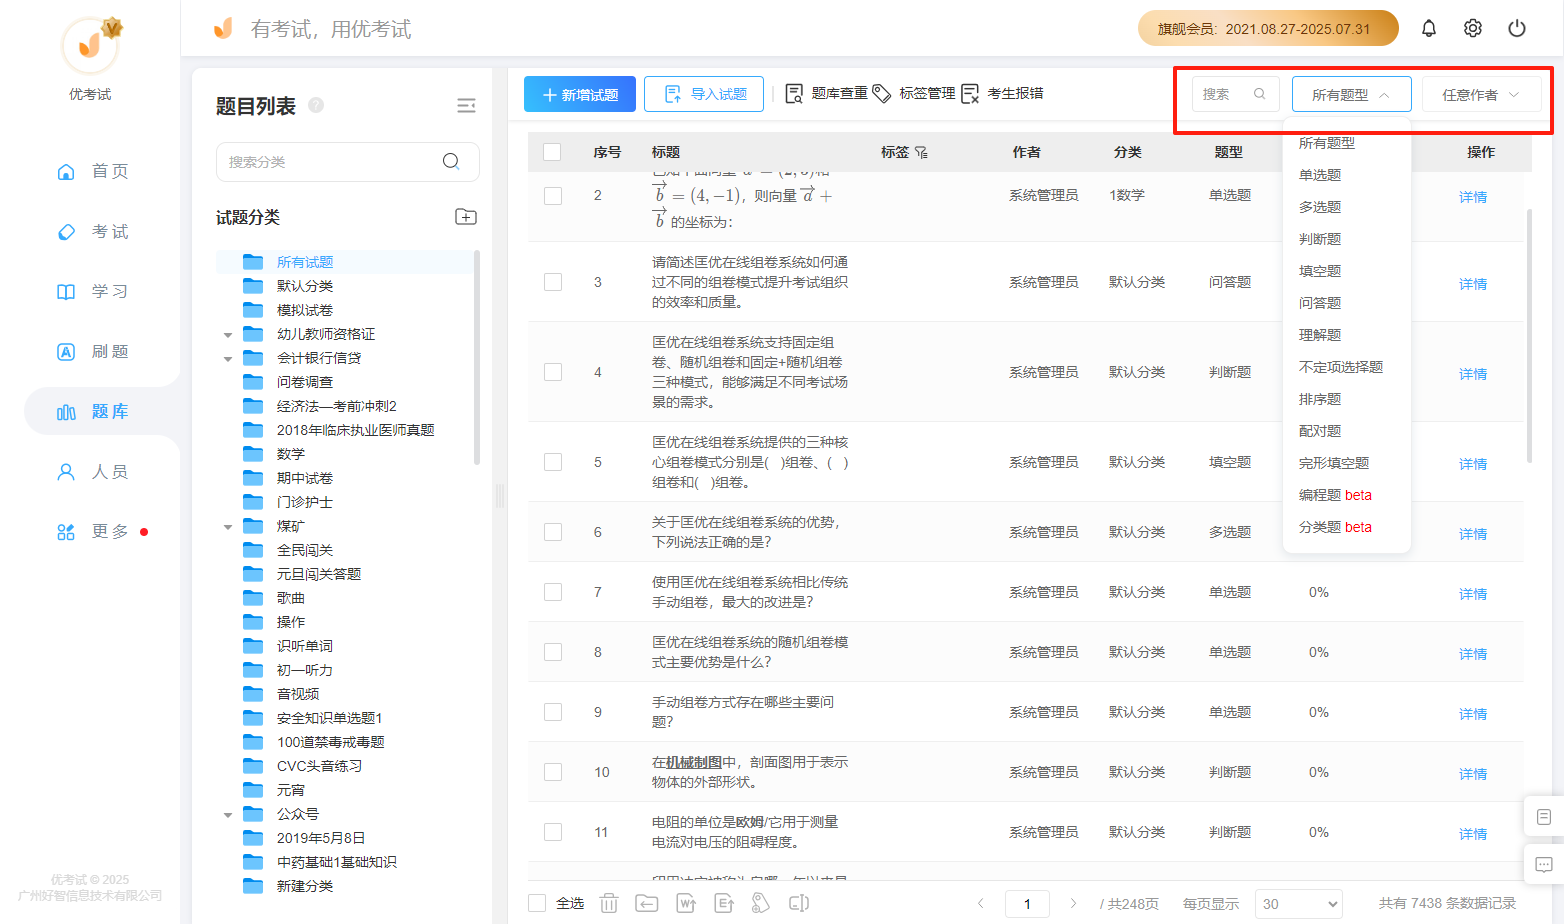The width and height of the screenshot is (1564, 924).
Task: Click the batch tag icon in footer
Action: 761,903
